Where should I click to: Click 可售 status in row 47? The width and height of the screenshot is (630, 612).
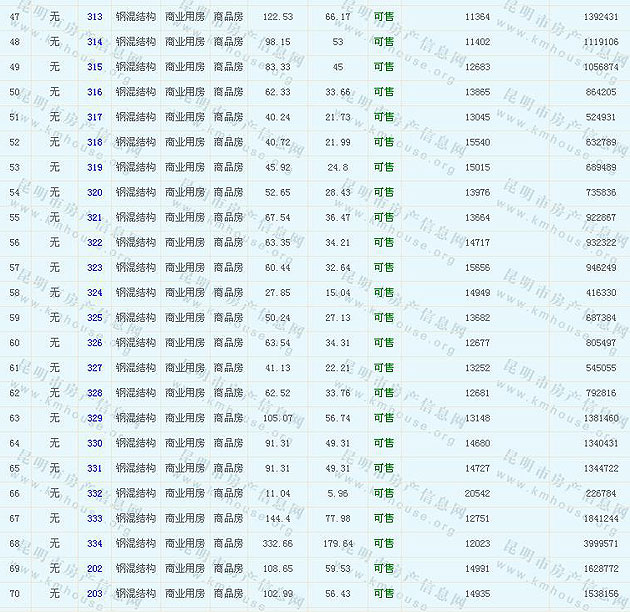[x=383, y=17]
